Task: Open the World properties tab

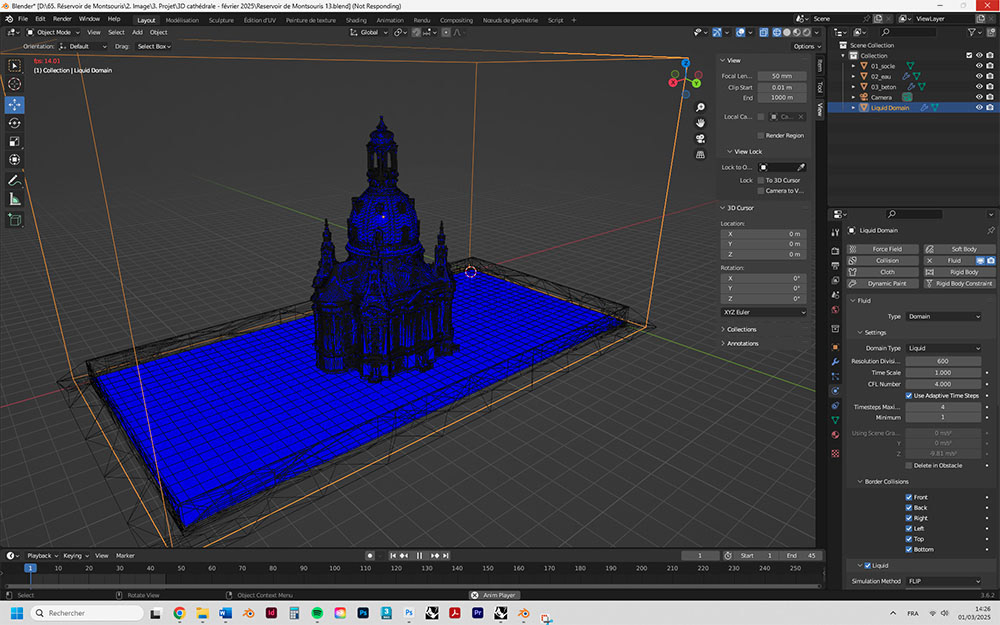Action: tap(835, 310)
